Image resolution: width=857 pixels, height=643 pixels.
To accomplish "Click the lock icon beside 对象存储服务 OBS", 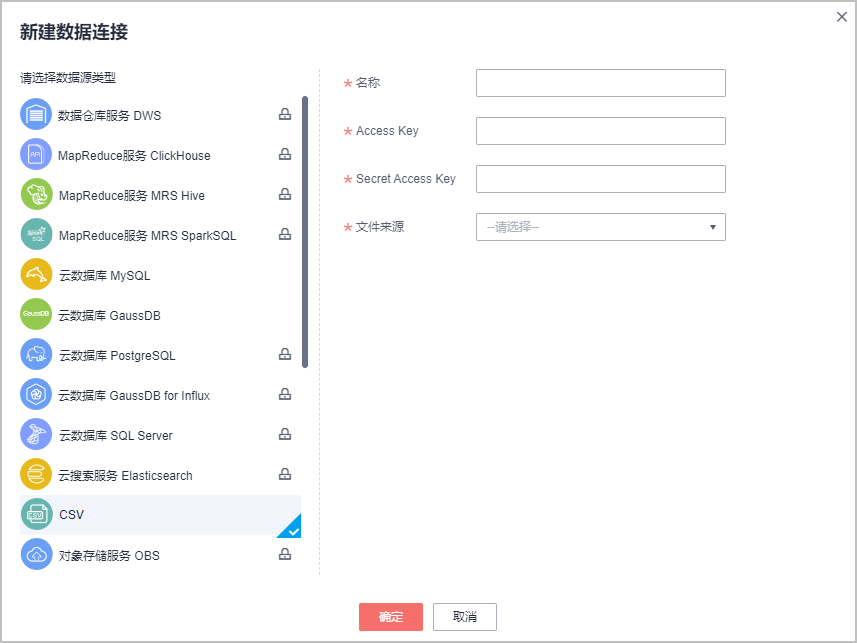I will [x=285, y=554].
